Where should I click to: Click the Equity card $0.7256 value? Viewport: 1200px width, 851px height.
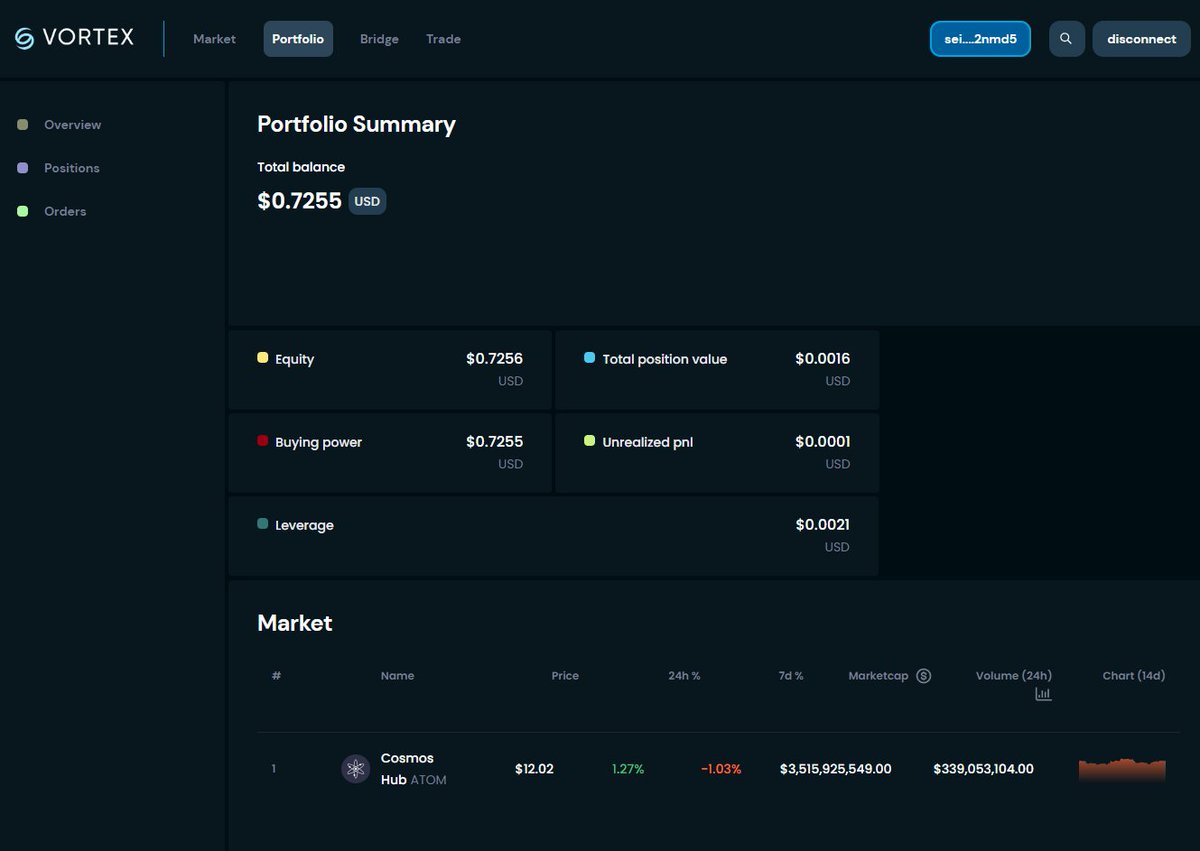point(494,359)
